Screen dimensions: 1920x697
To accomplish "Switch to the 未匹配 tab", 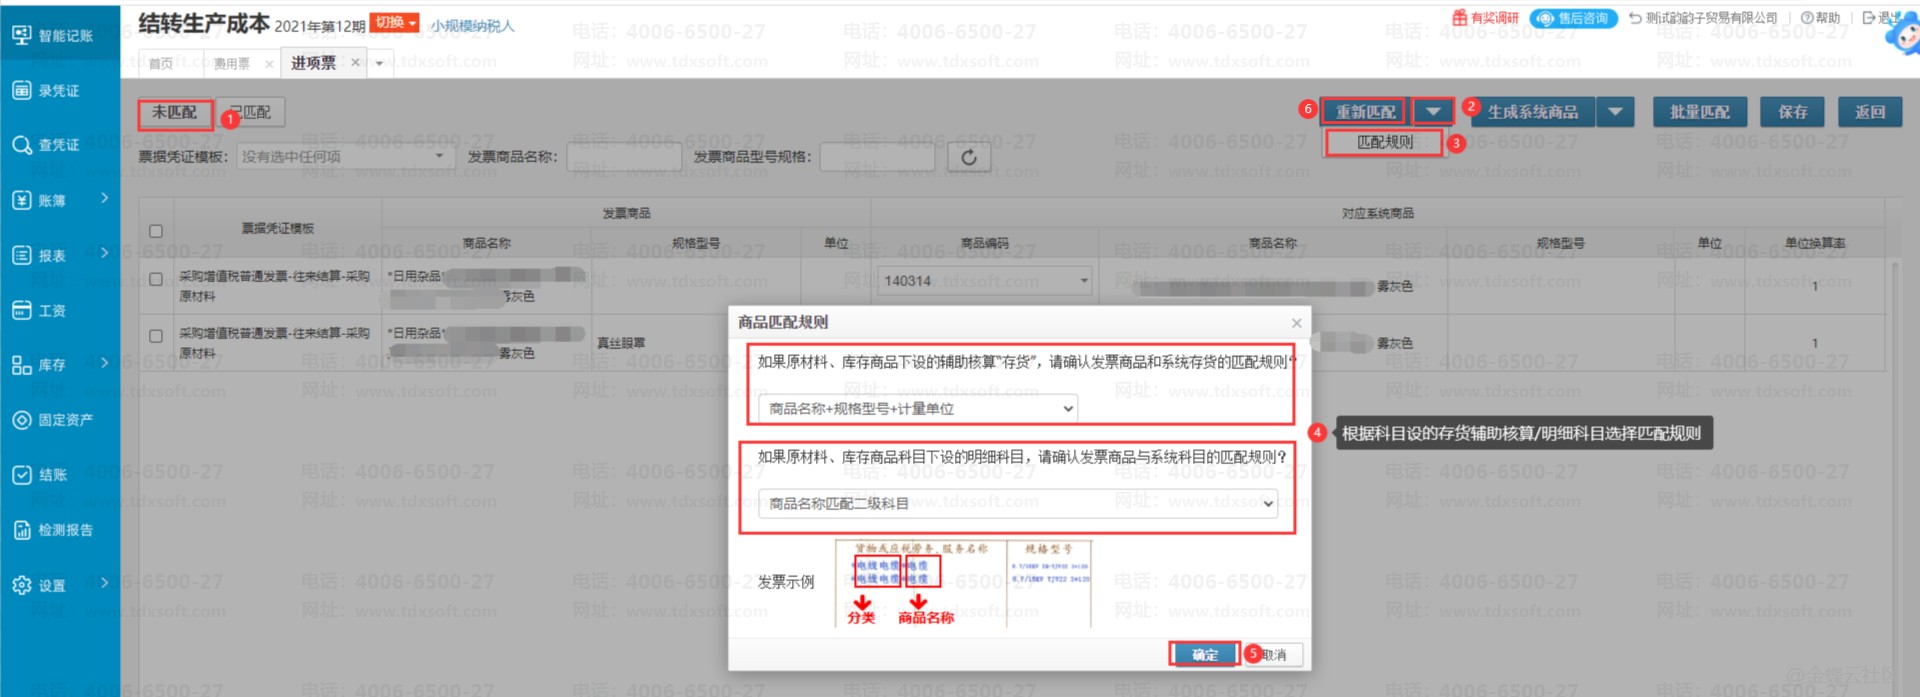I will 175,113.
